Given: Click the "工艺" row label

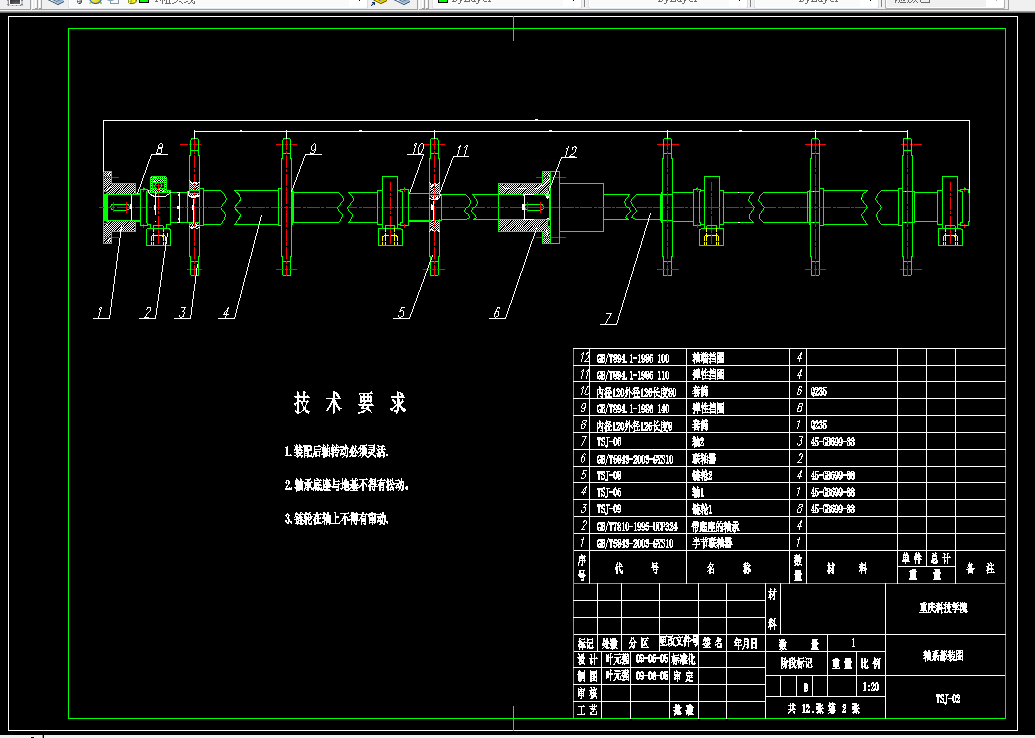Looking at the screenshot, I should pos(587,710).
